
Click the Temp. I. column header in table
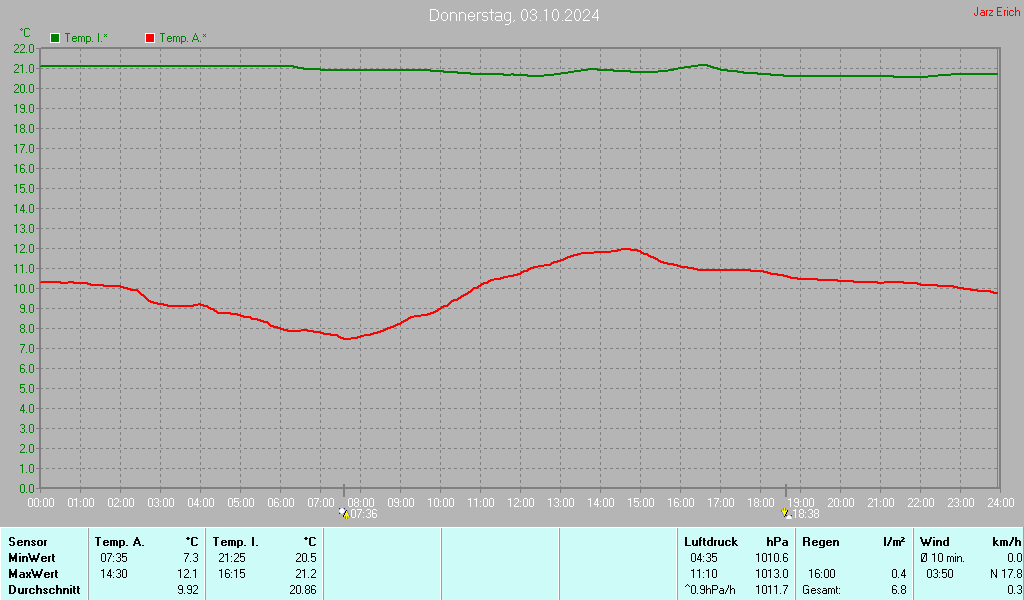pos(236,542)
